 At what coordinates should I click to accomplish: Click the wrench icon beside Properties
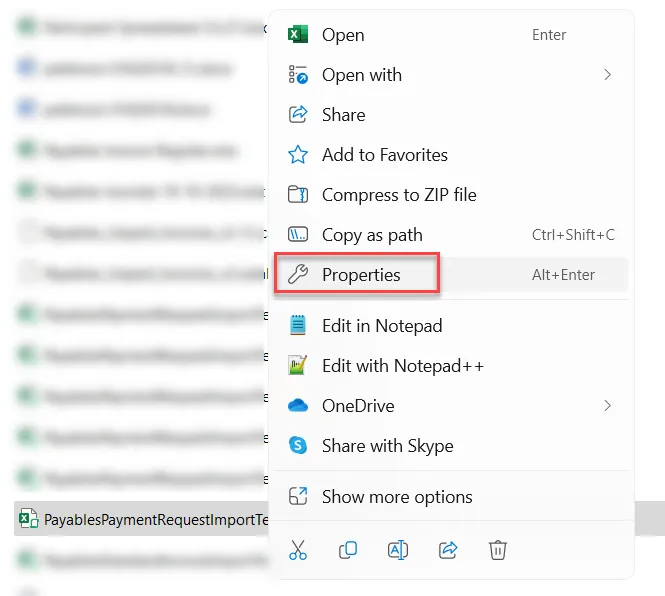pyautogui.click(x=298, y=275)
